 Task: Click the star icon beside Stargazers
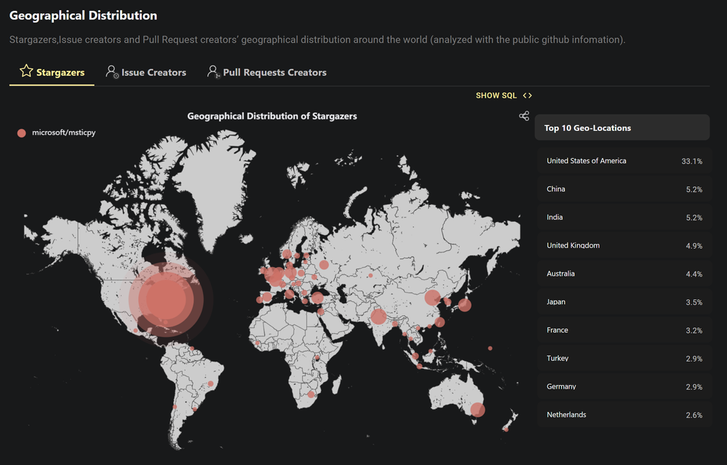tap(26, 71)
